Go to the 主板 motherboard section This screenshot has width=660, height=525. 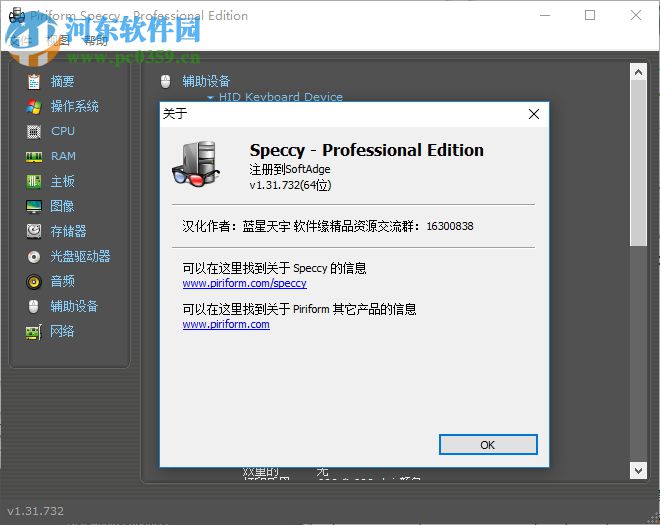point(62,181)
